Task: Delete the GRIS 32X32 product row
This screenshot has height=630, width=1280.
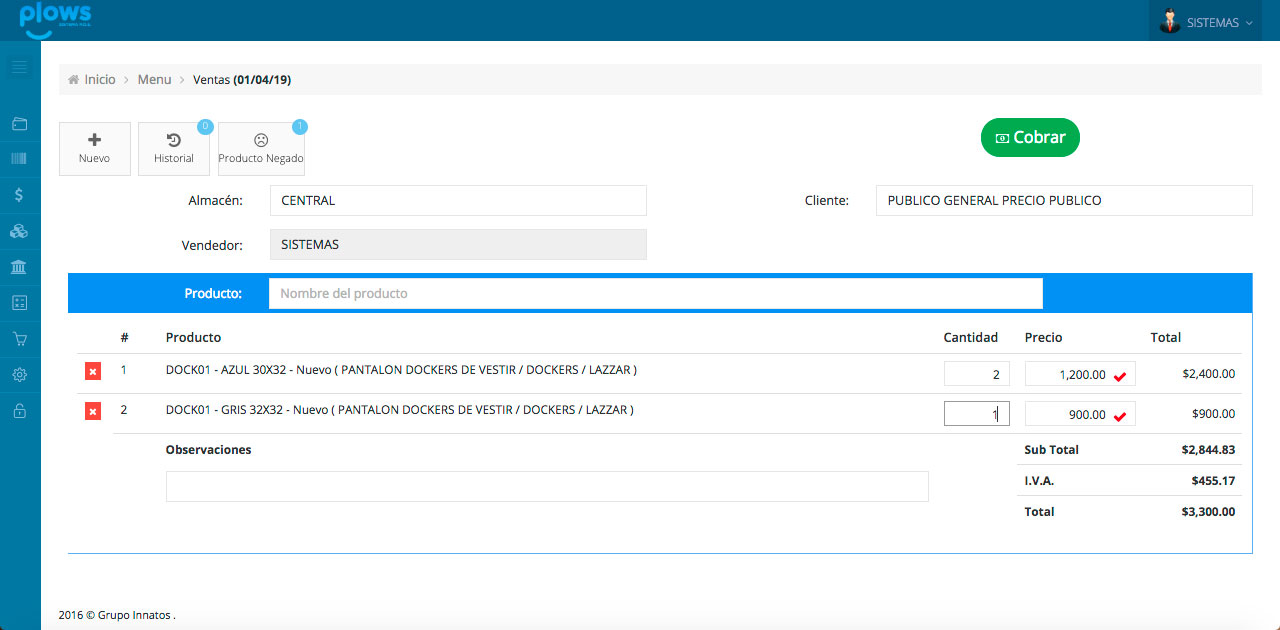Action: tap(93, 411)
